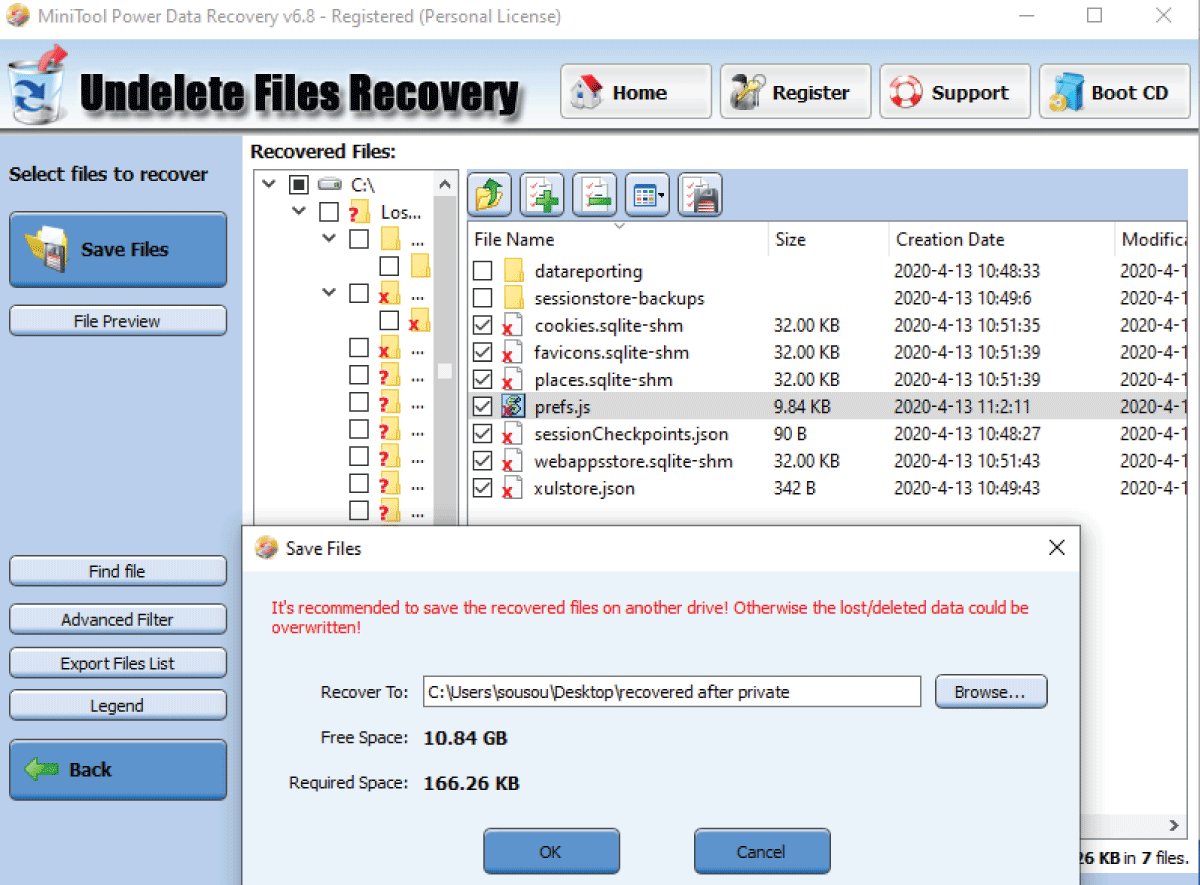
Task: Click the 342 B size cell
Action: pos(794,489)
